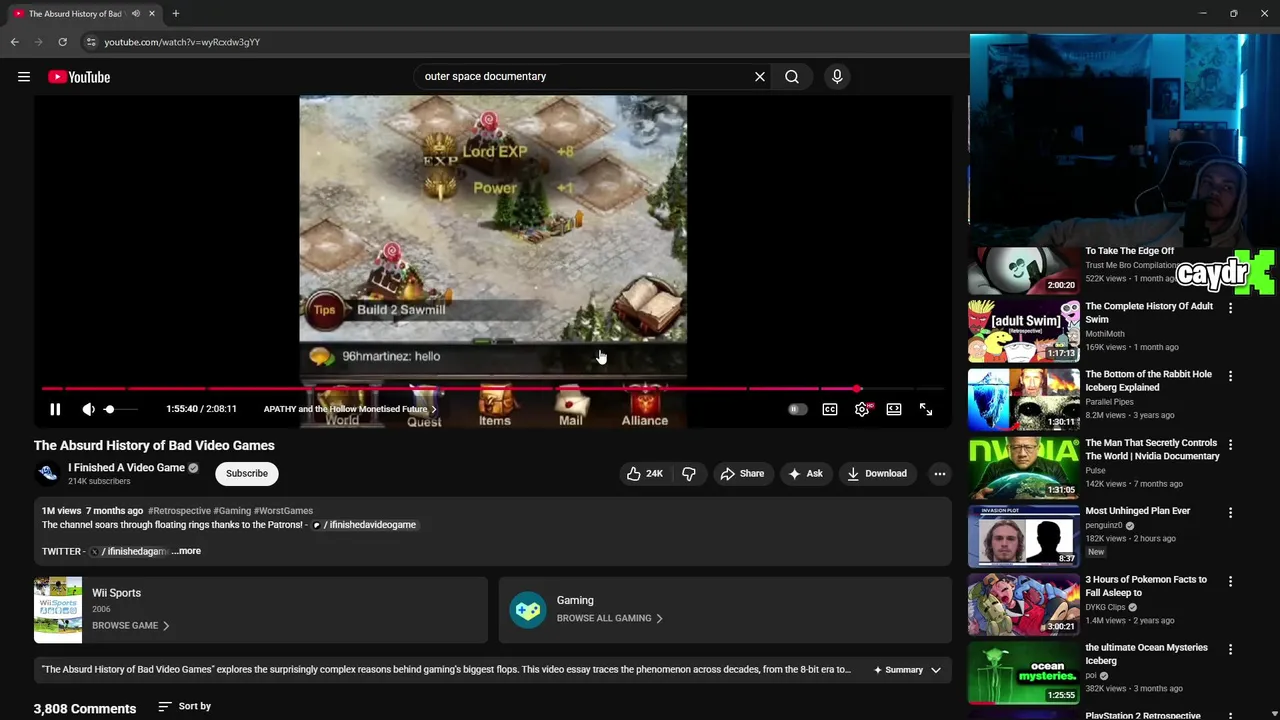Open the Ask AI button
This screenshot has height=720, width=1280.
coord(805,474)
